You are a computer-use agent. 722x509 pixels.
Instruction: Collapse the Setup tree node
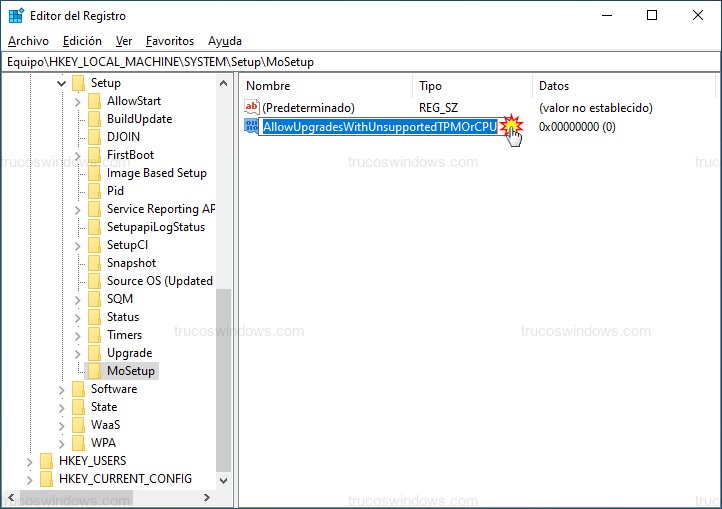pyautogui.click(x=61, y=83)
